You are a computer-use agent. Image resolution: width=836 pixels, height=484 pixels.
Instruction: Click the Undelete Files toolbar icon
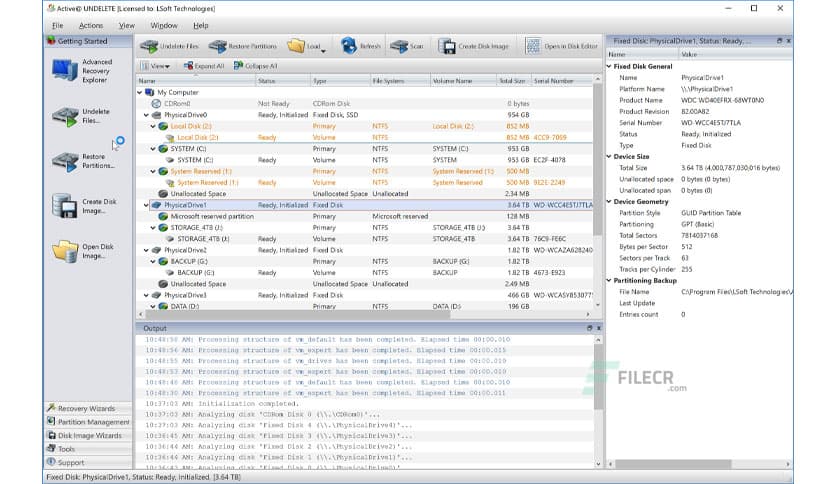169,46
